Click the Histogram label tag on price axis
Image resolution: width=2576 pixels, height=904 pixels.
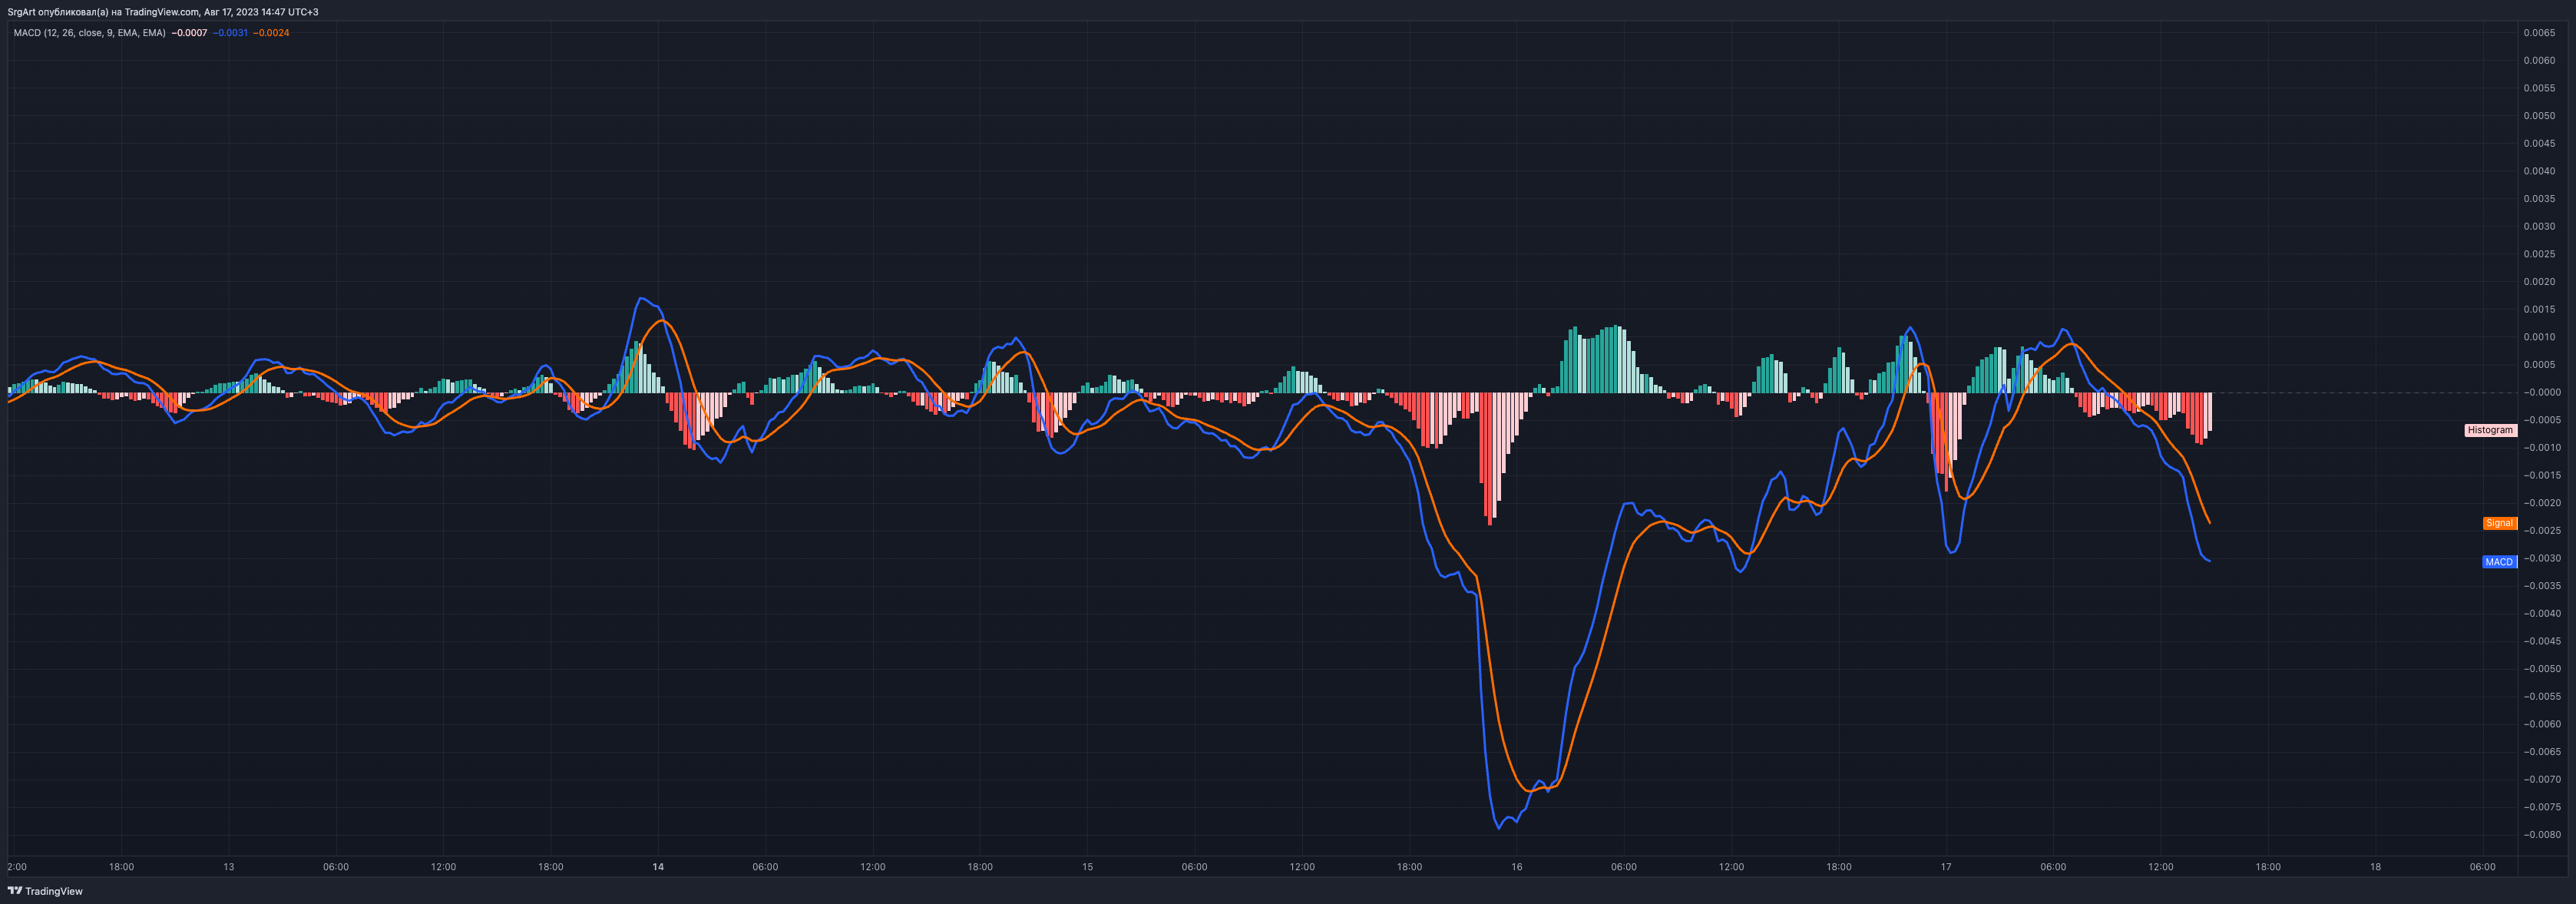2489,430
